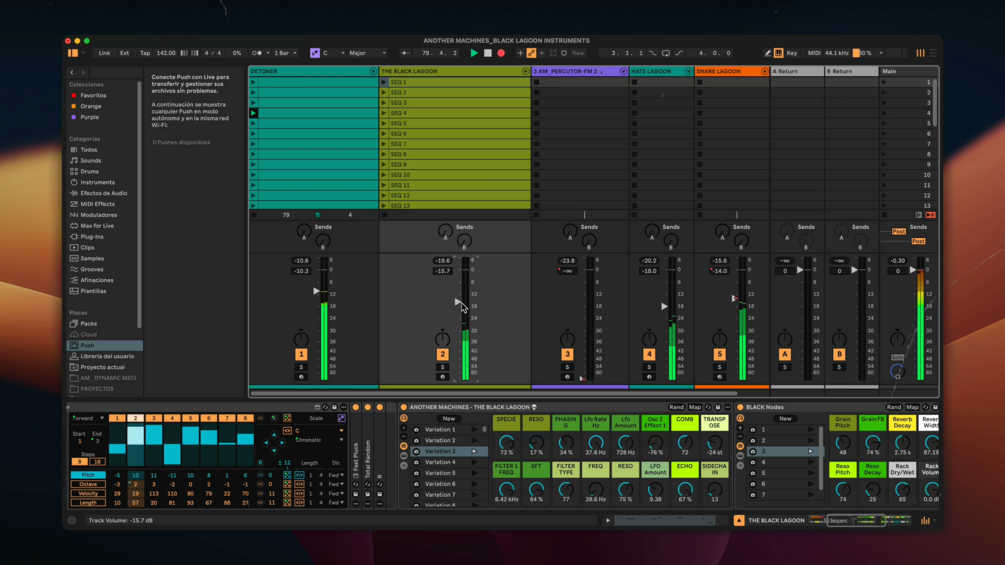Open the Forward direction dropdown in sequencer
1005x565 pixels.
[x=88, y=418]
